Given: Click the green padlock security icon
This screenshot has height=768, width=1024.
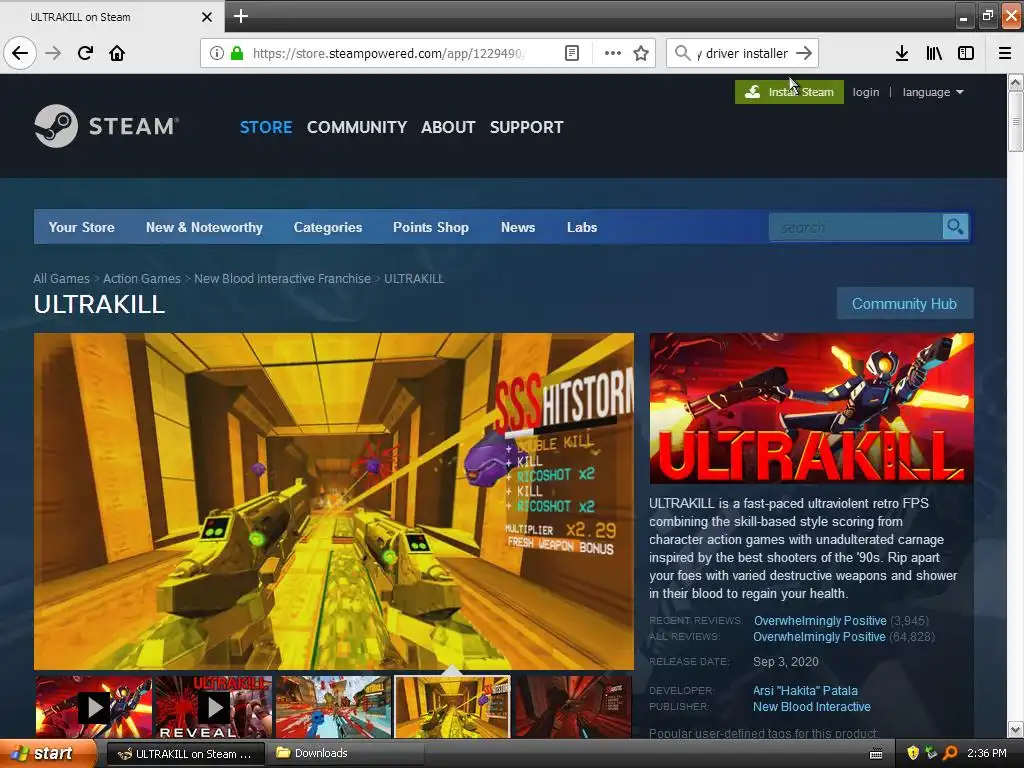Looking at the screenshot, I should (x=237, y=53).
